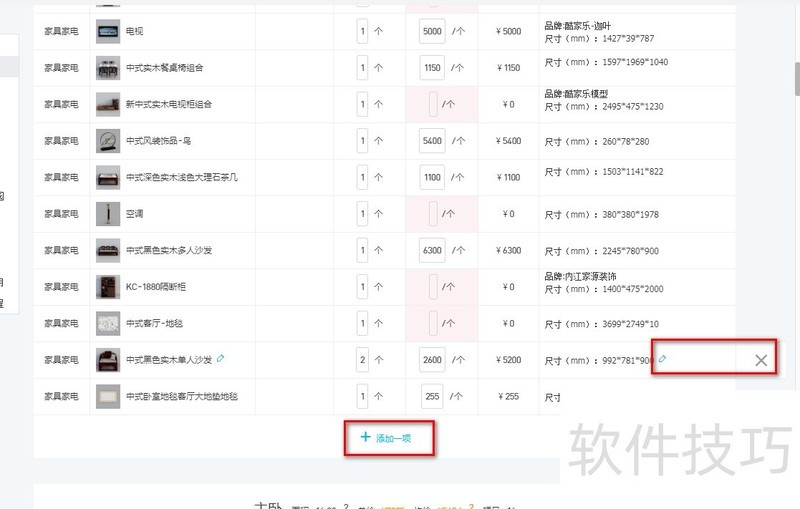Open the 中式深色实木浅色大理石茶几 thumbnail
800x509 pixels.
pos(108,177)
